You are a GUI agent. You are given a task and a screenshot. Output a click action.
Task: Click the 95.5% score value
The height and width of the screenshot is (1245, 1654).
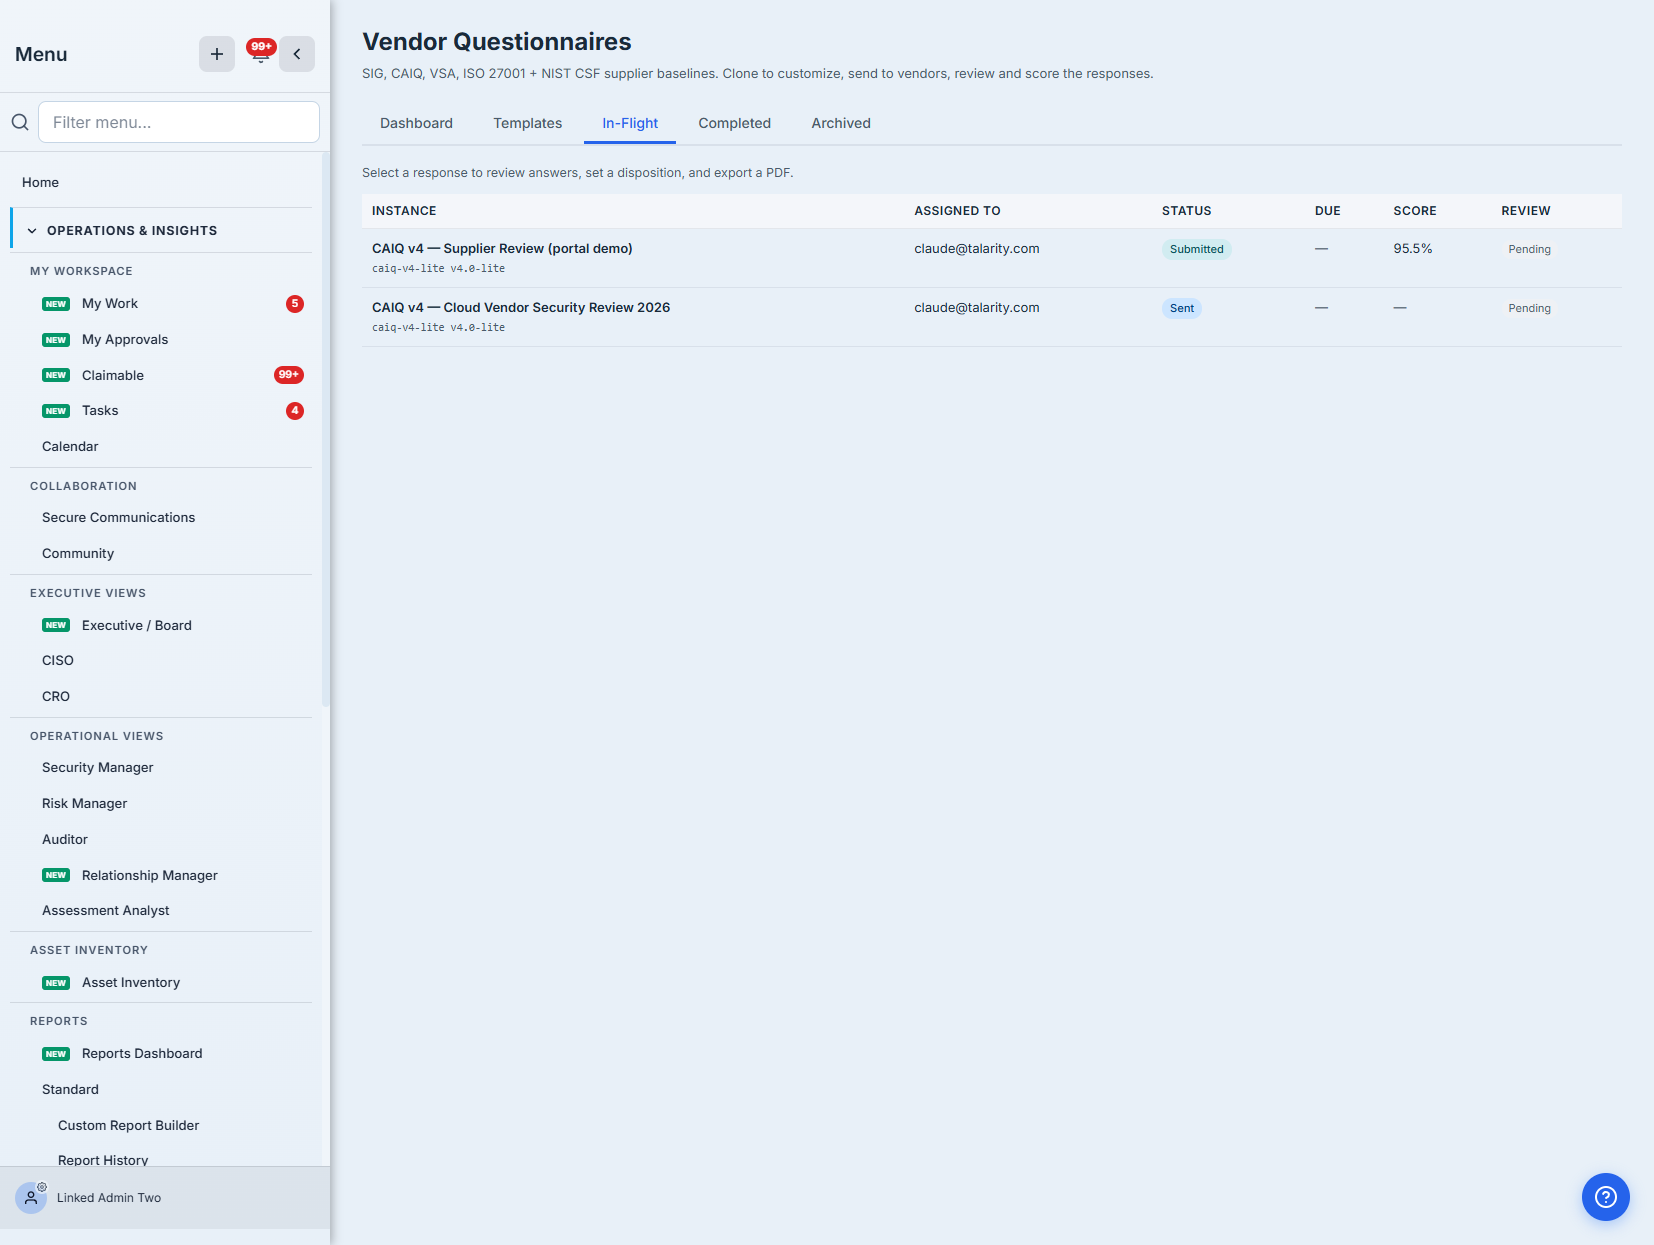[x=1412, y=249]
